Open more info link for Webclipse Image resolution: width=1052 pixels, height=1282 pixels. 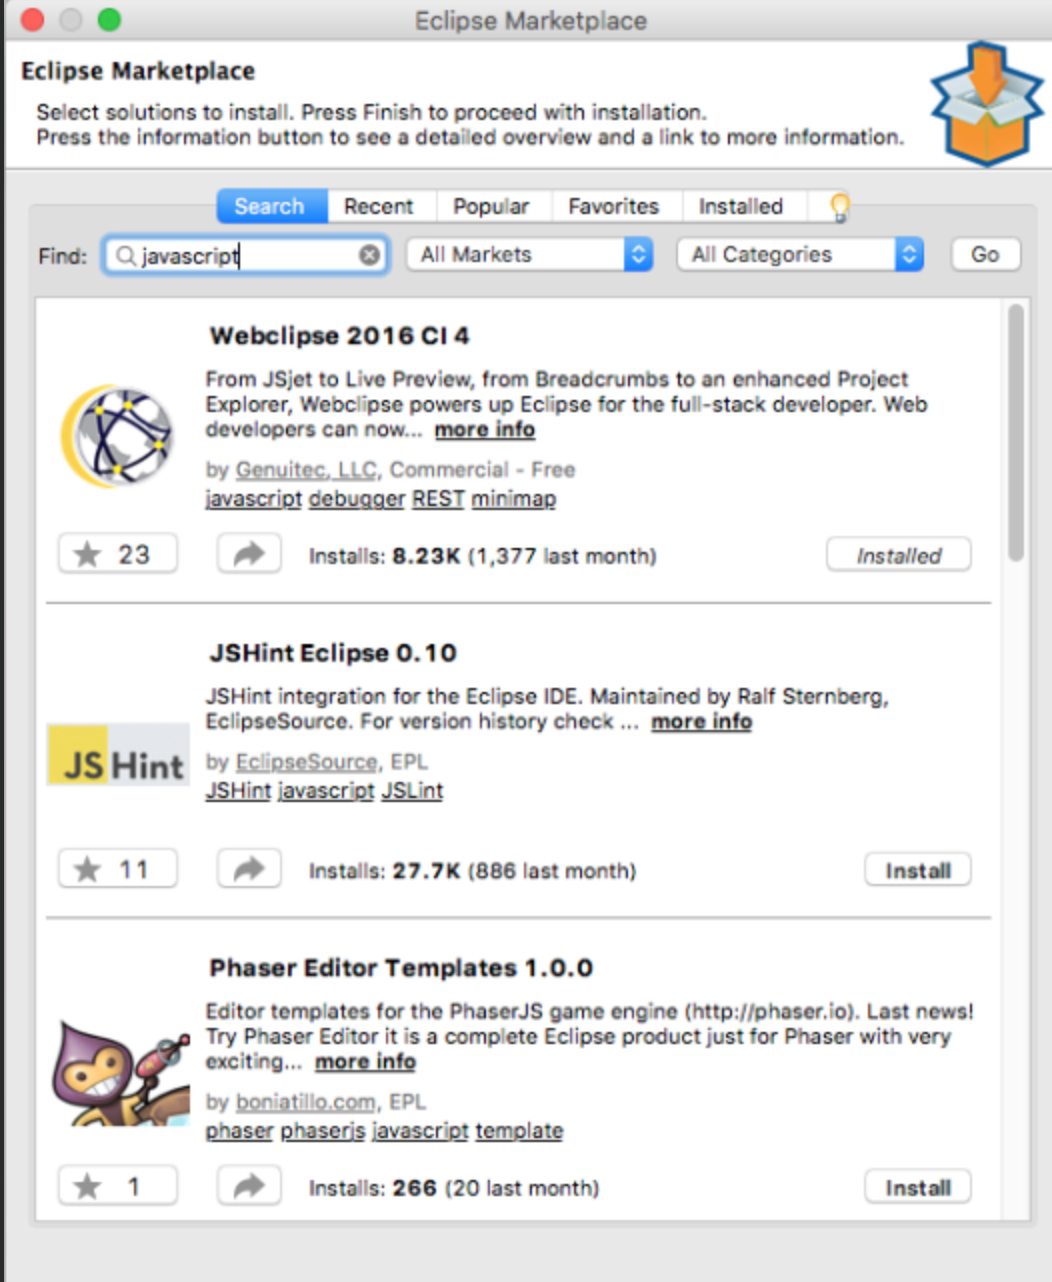485,430
